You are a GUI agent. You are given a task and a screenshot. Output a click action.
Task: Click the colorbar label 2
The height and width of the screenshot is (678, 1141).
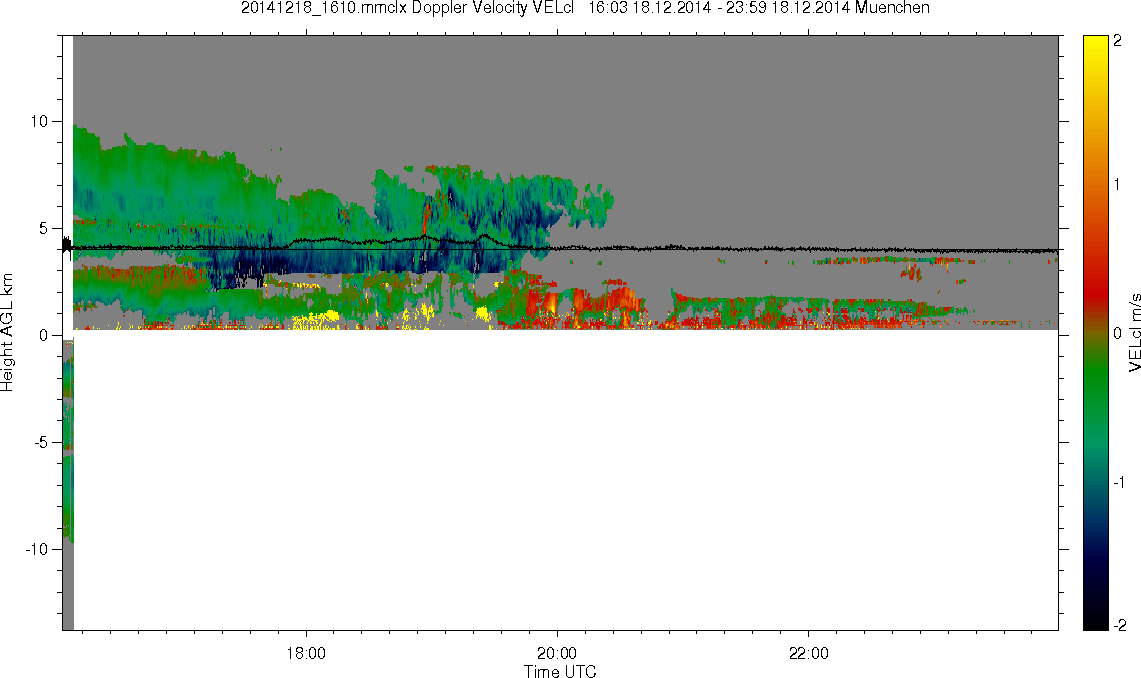point(1118,41)
